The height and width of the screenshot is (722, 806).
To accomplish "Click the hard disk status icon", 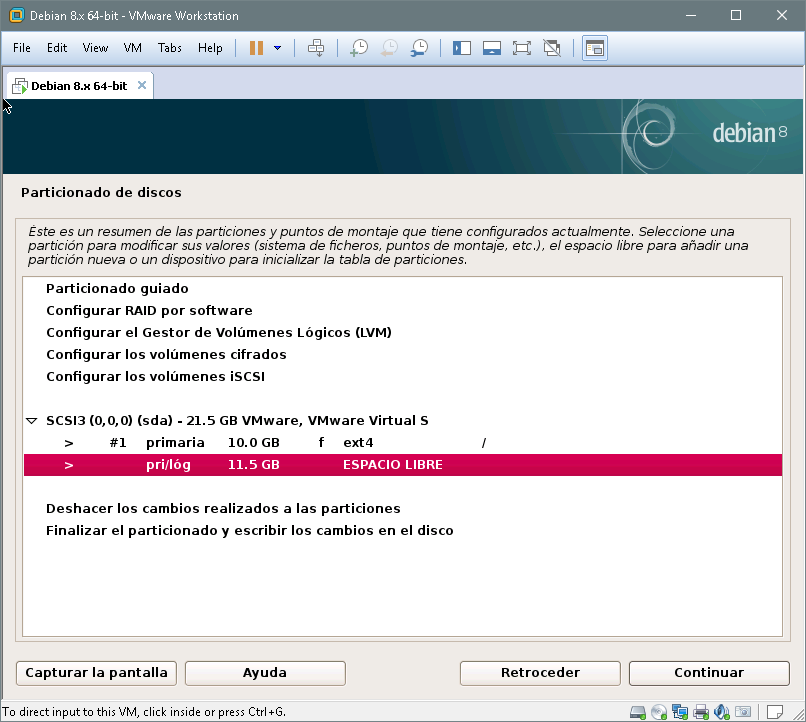I will [x=638, y=712].
